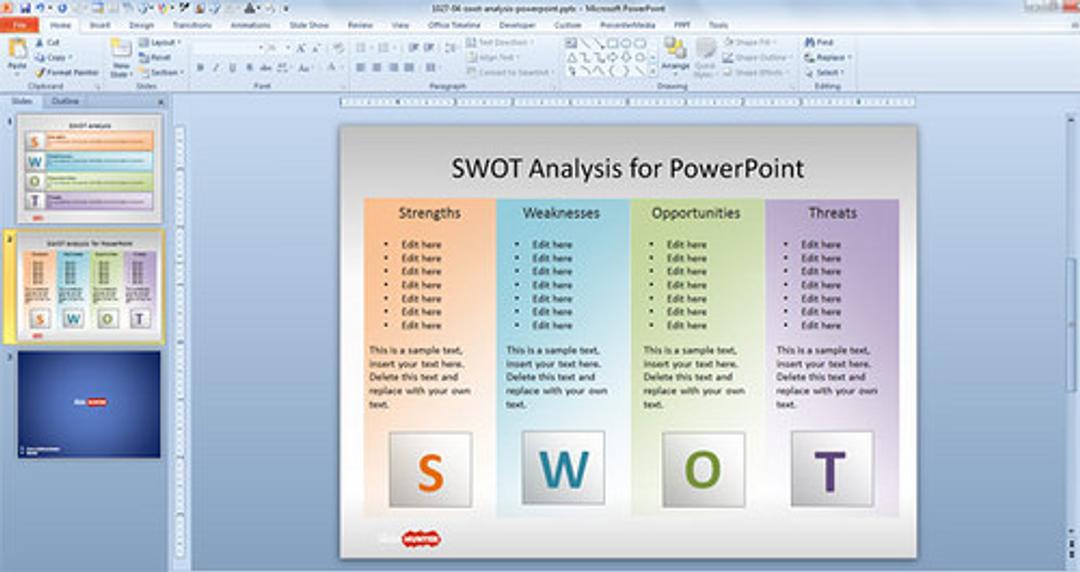1080x572 pixels.
Task: Switch to the Transitions tab
Action: [192, 25]
